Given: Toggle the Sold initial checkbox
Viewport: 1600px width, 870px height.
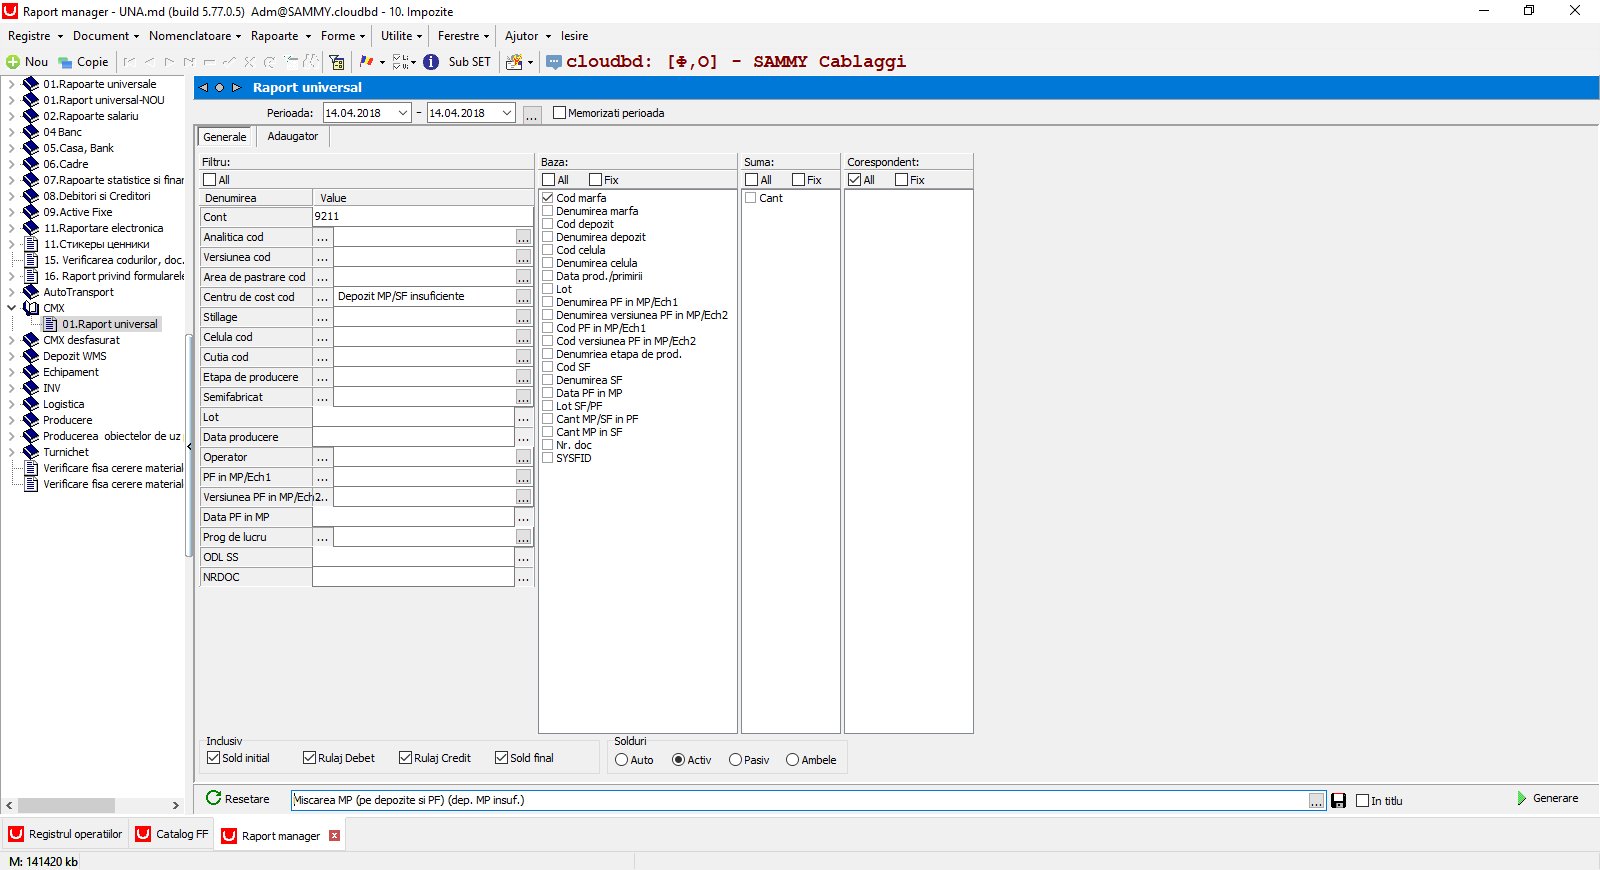Looking at the screenshot, I should 213,758.
